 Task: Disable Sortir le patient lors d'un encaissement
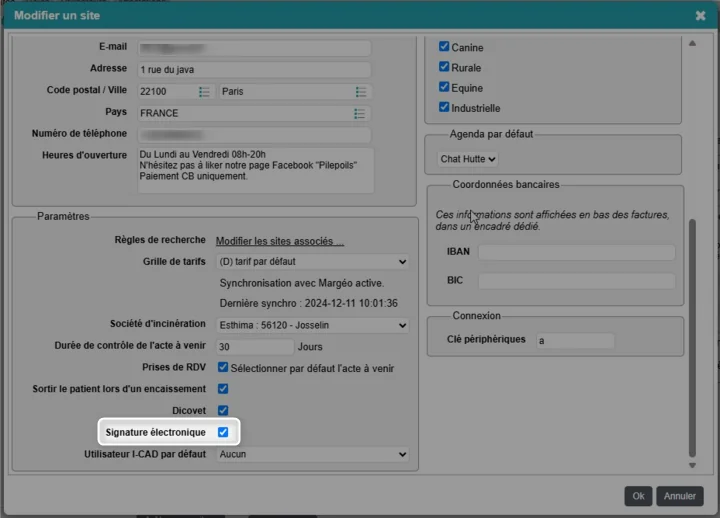click(223, 389)
